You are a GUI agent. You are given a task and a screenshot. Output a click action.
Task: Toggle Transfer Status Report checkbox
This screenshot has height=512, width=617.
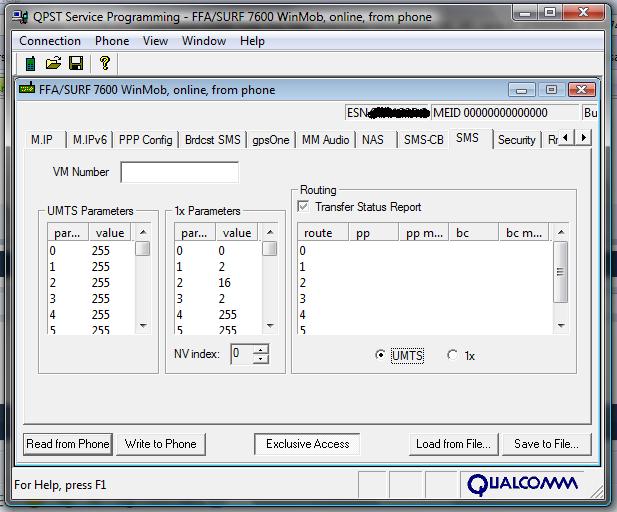(303, 206)
